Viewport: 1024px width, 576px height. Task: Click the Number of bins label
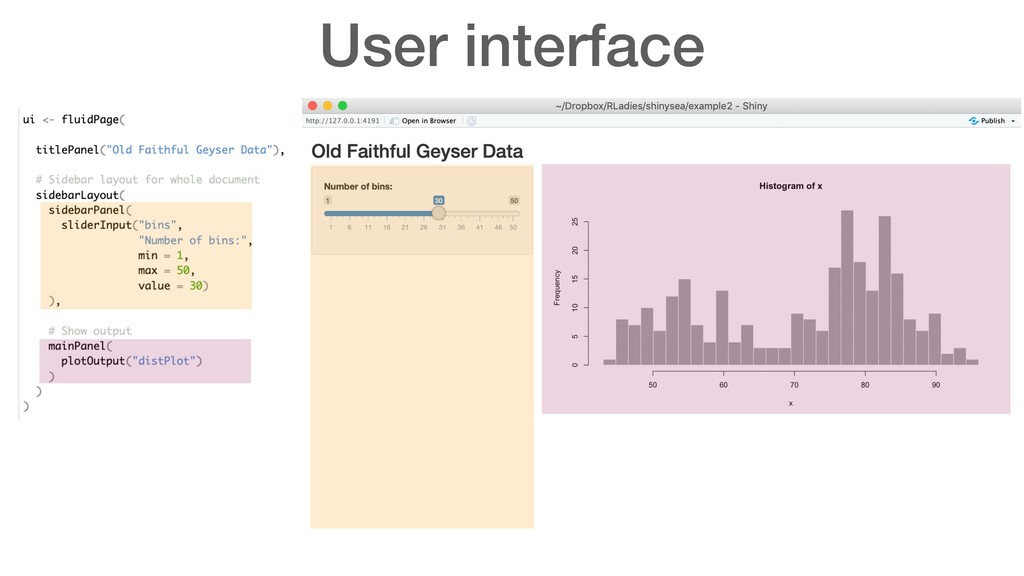tap(358, 186)
